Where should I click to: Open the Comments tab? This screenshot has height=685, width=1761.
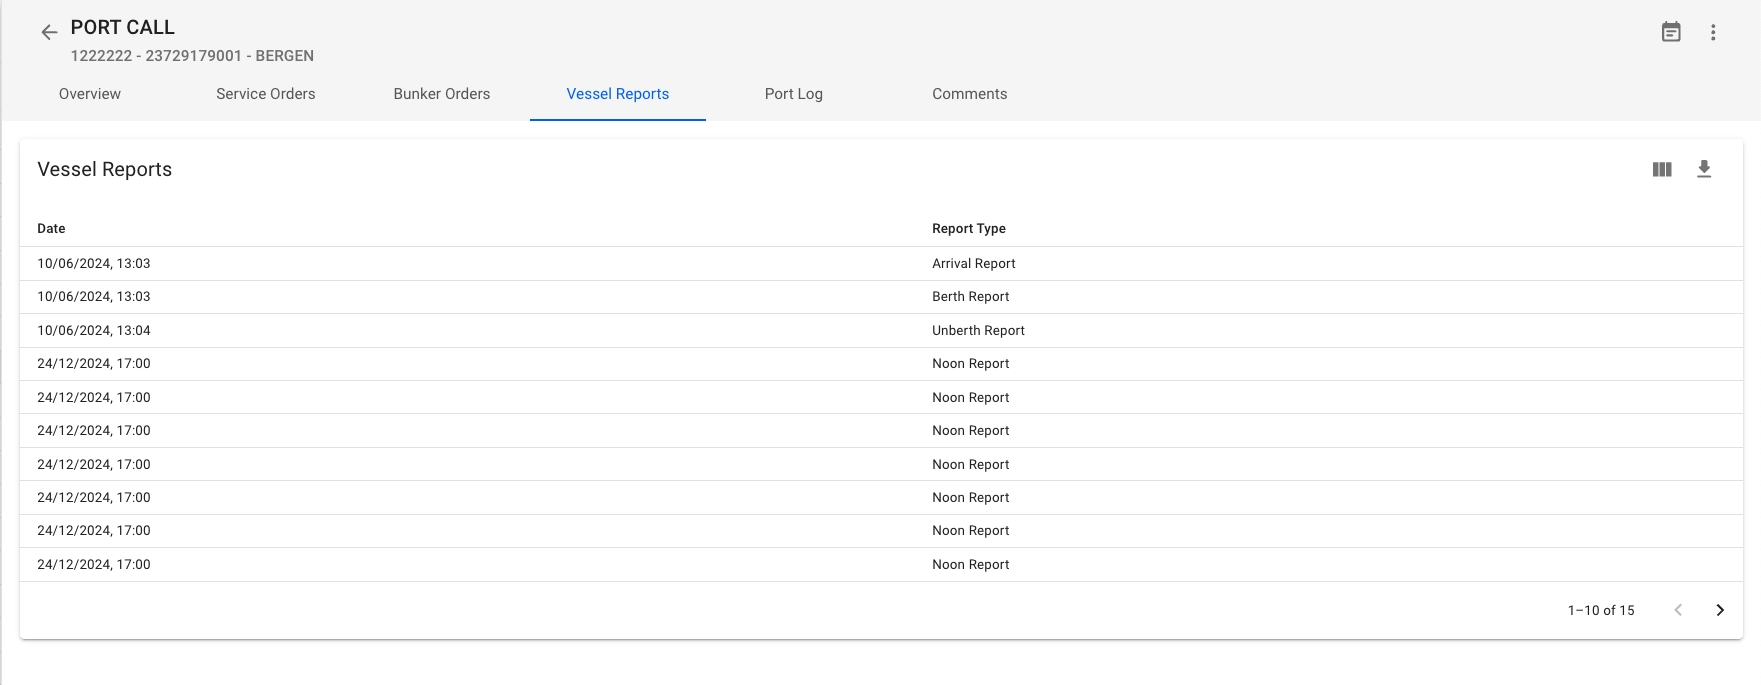tap(969, 94)
